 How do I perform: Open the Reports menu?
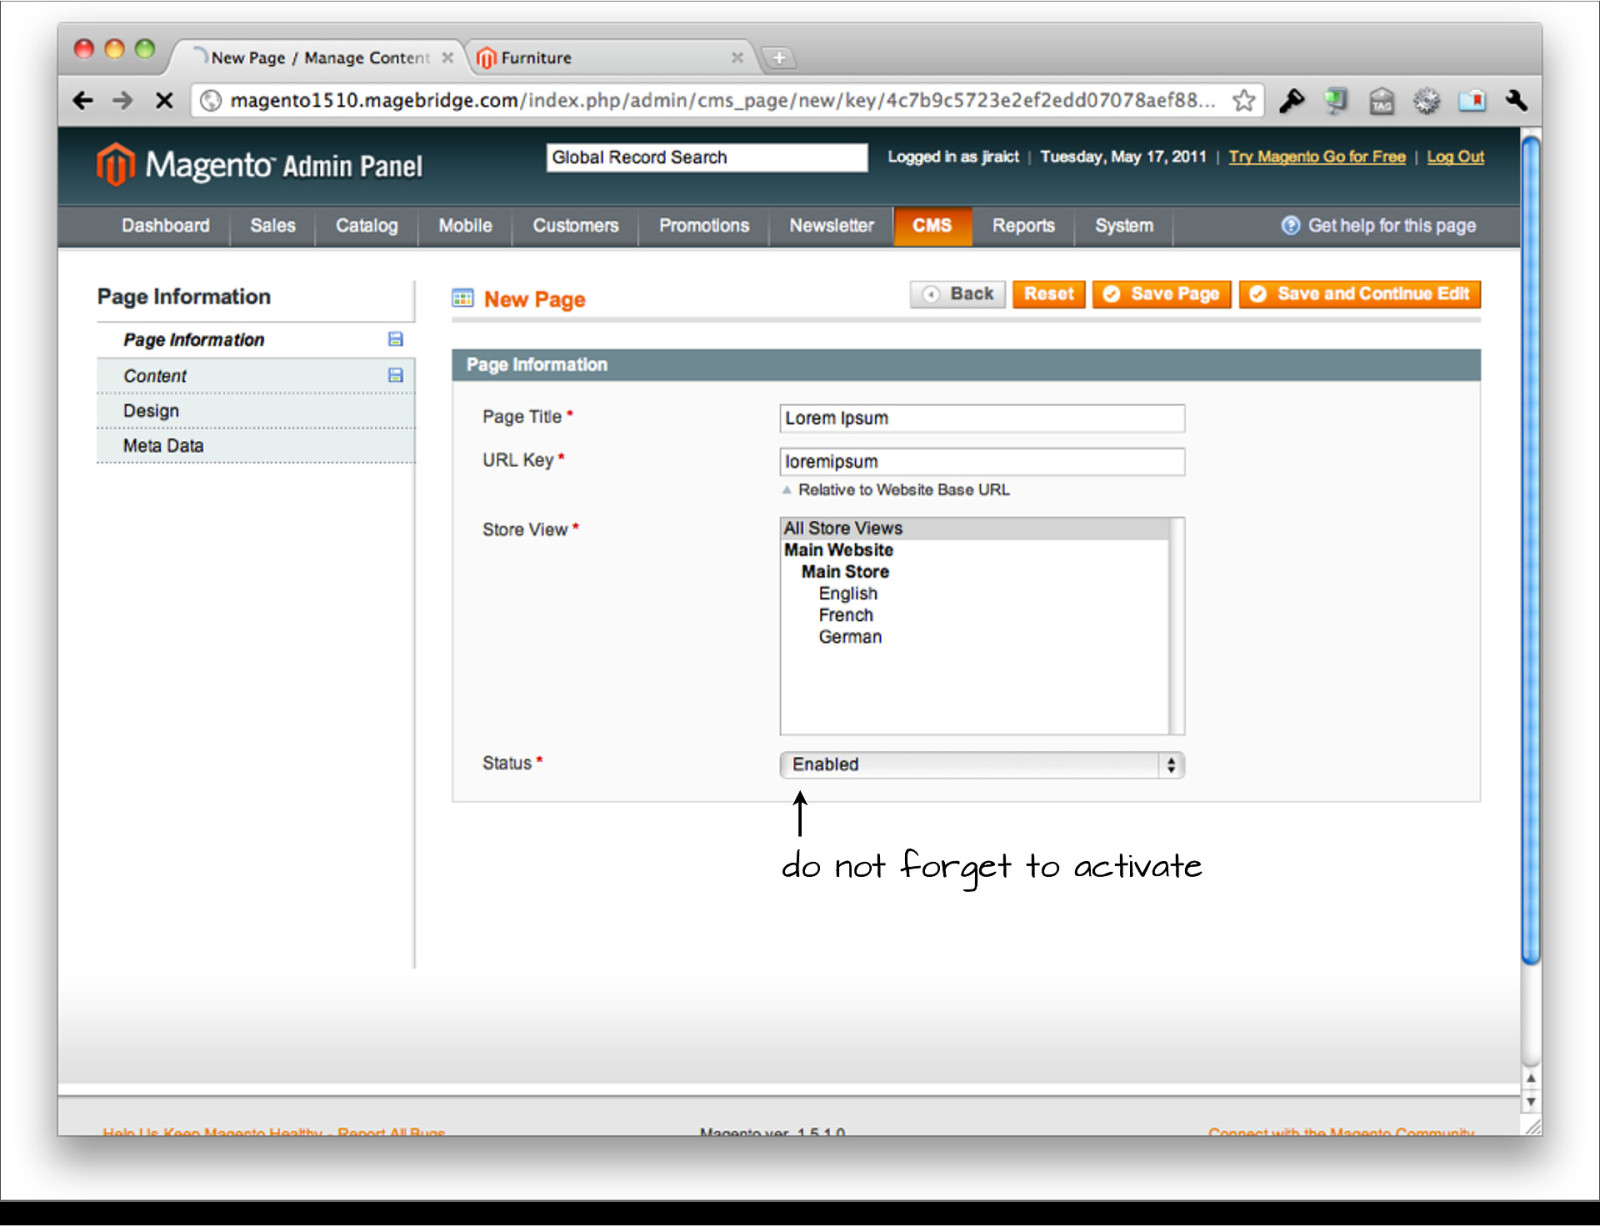click(1023, 226)
